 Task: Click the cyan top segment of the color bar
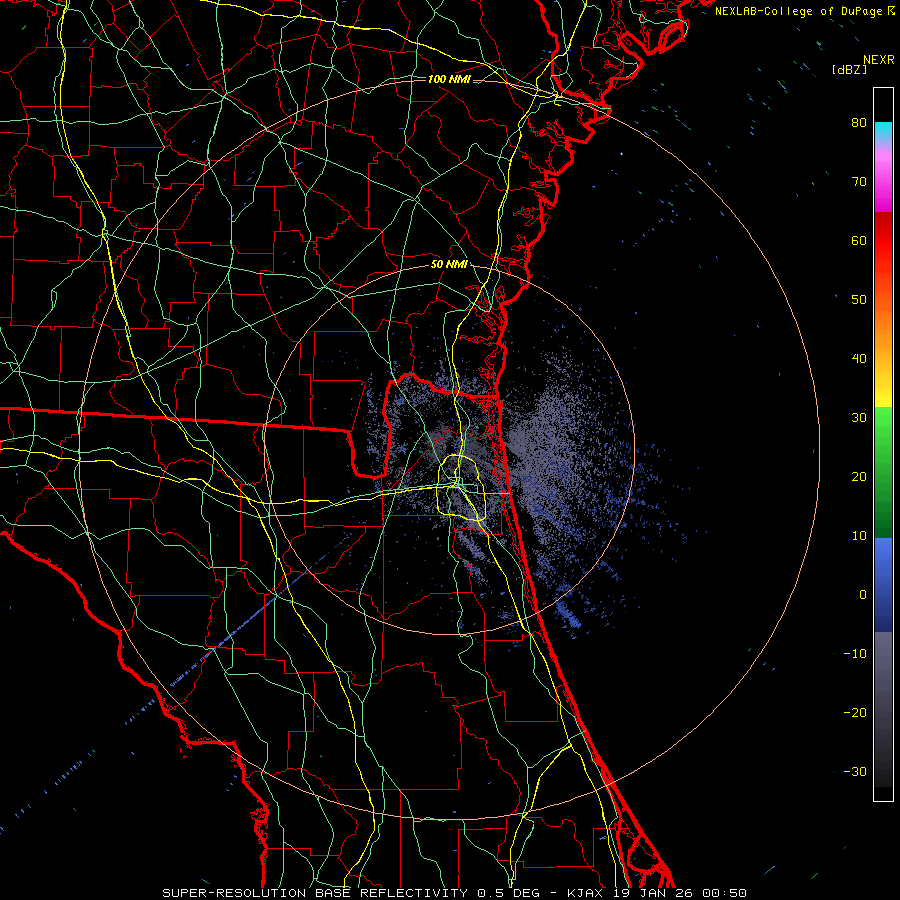[x=883, y=132]
